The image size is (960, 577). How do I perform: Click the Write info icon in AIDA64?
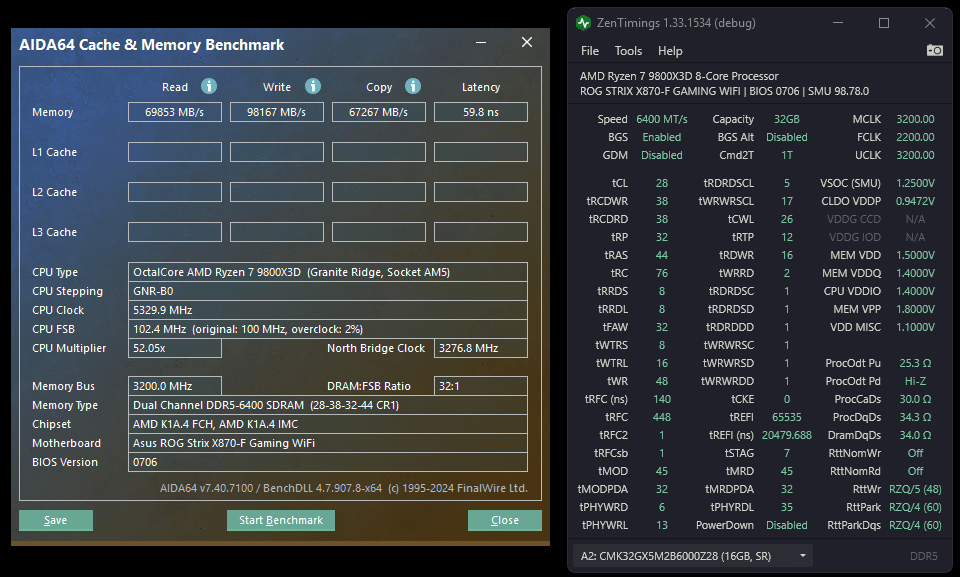(x=313, y=86)
